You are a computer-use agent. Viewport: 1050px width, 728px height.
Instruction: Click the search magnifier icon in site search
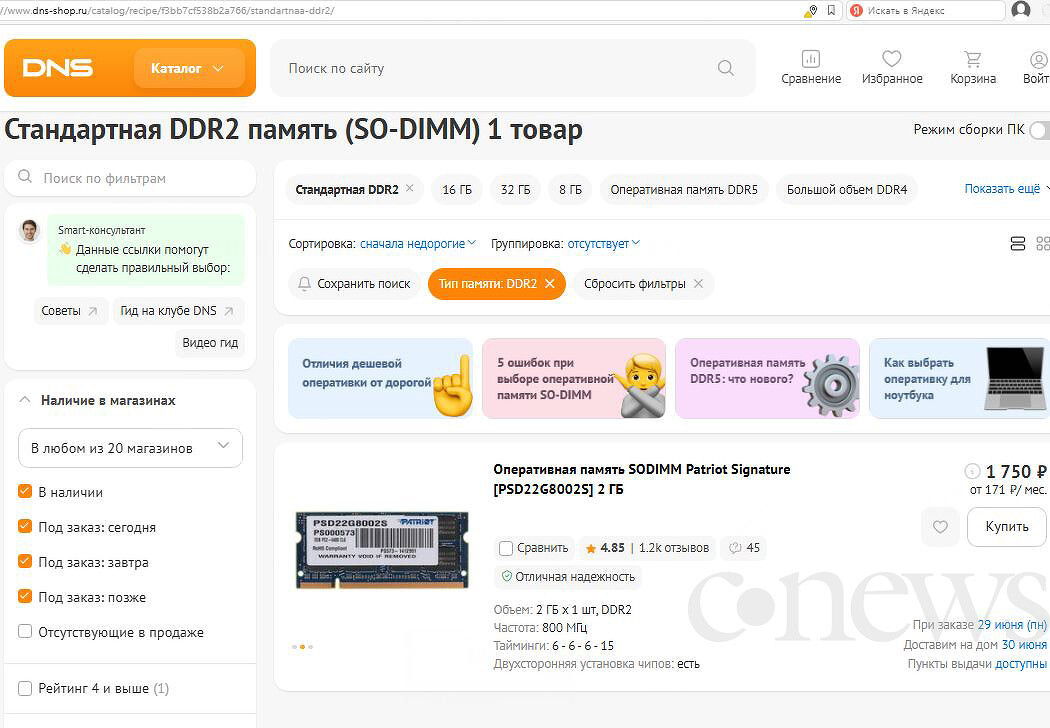(x=725, y=68)
